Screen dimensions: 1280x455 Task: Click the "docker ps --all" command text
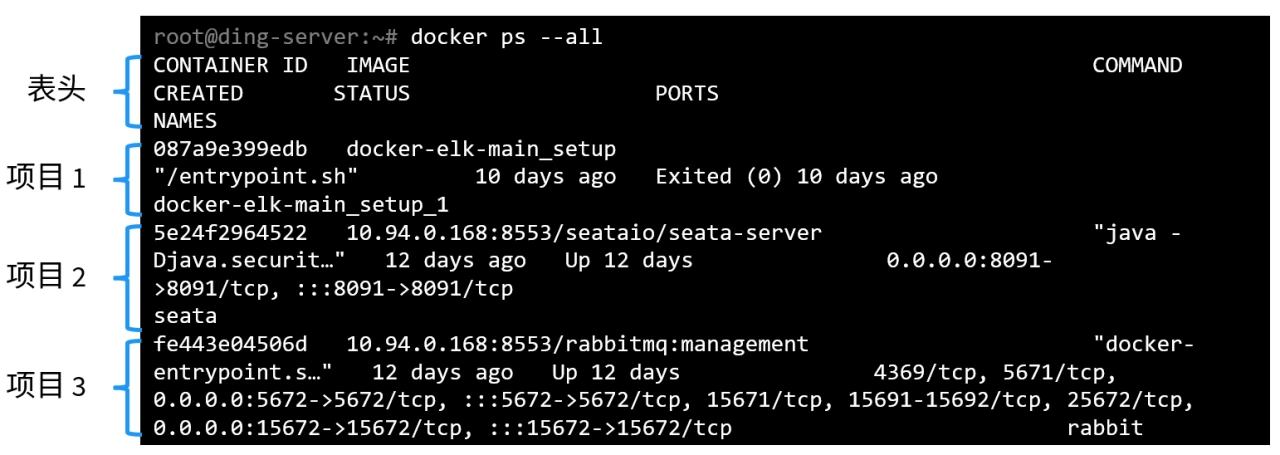coord(507,37)
